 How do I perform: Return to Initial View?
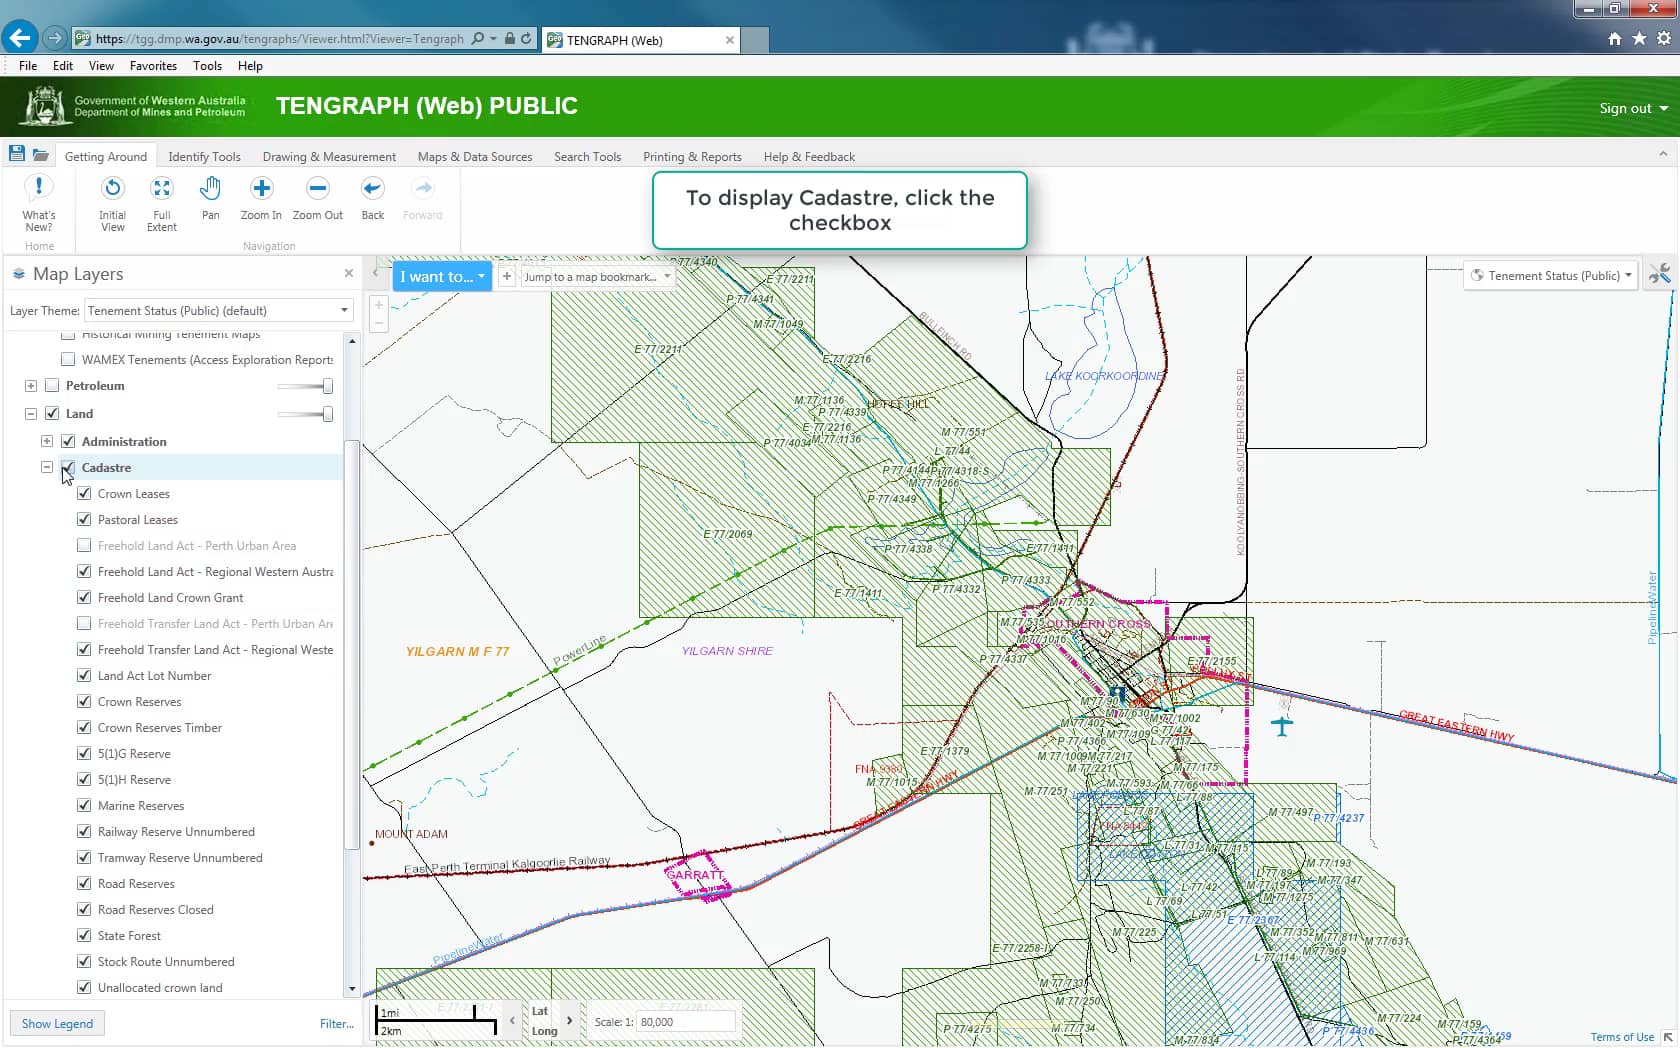pos(111,195)
